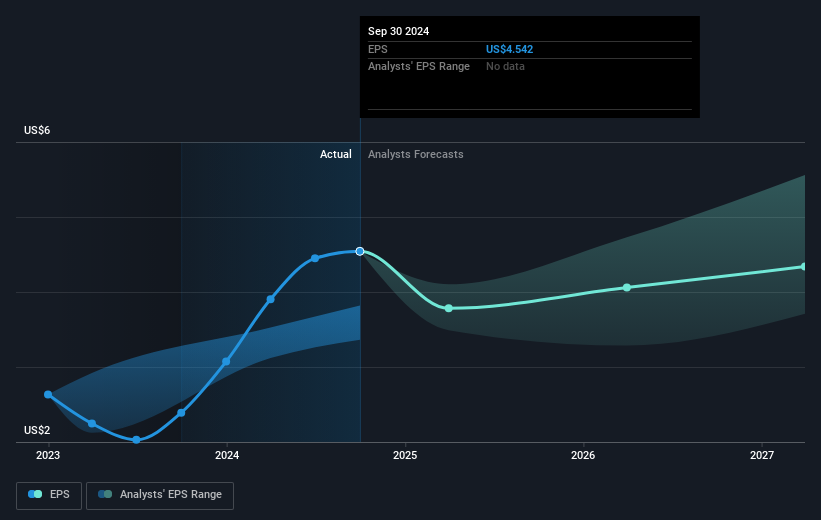Click the 'Analysts Forecasts' label
Image resolution: width=821 pixels, height=520 pixels.
[416, 154]
